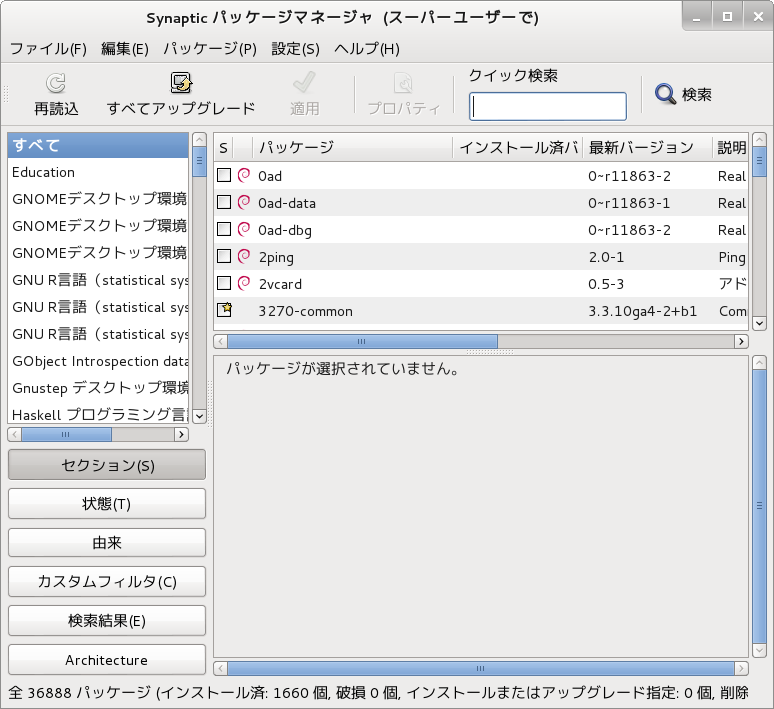Open the 編集(E) menu

(125, 49)
